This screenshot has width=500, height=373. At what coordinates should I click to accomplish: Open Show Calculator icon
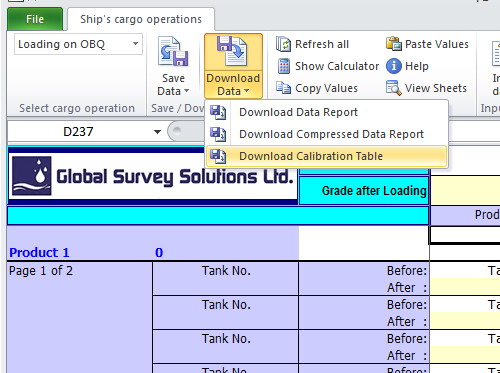click(284, 66)
